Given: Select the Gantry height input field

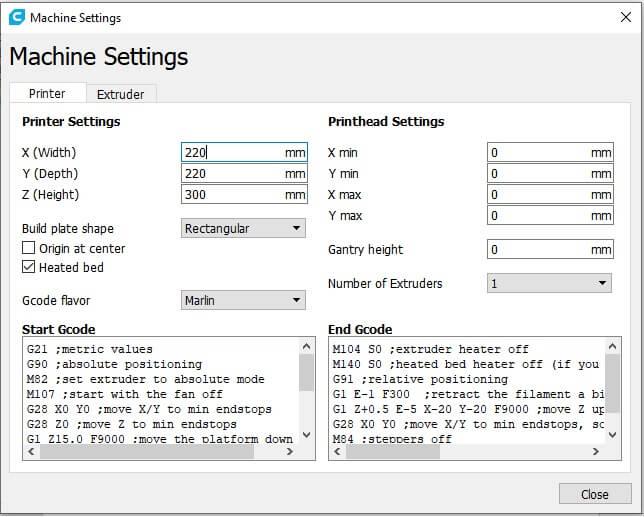Looking at the screenshot, I should [538, 250].
